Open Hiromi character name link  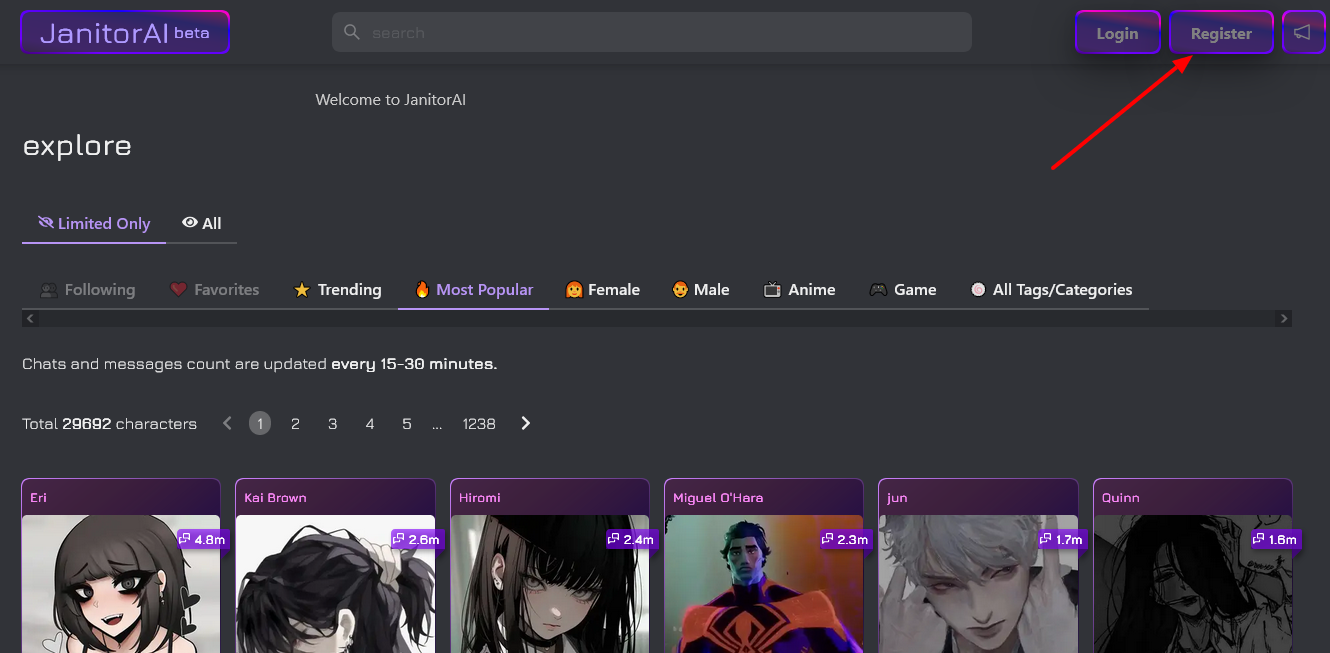(x=480, y=497)
